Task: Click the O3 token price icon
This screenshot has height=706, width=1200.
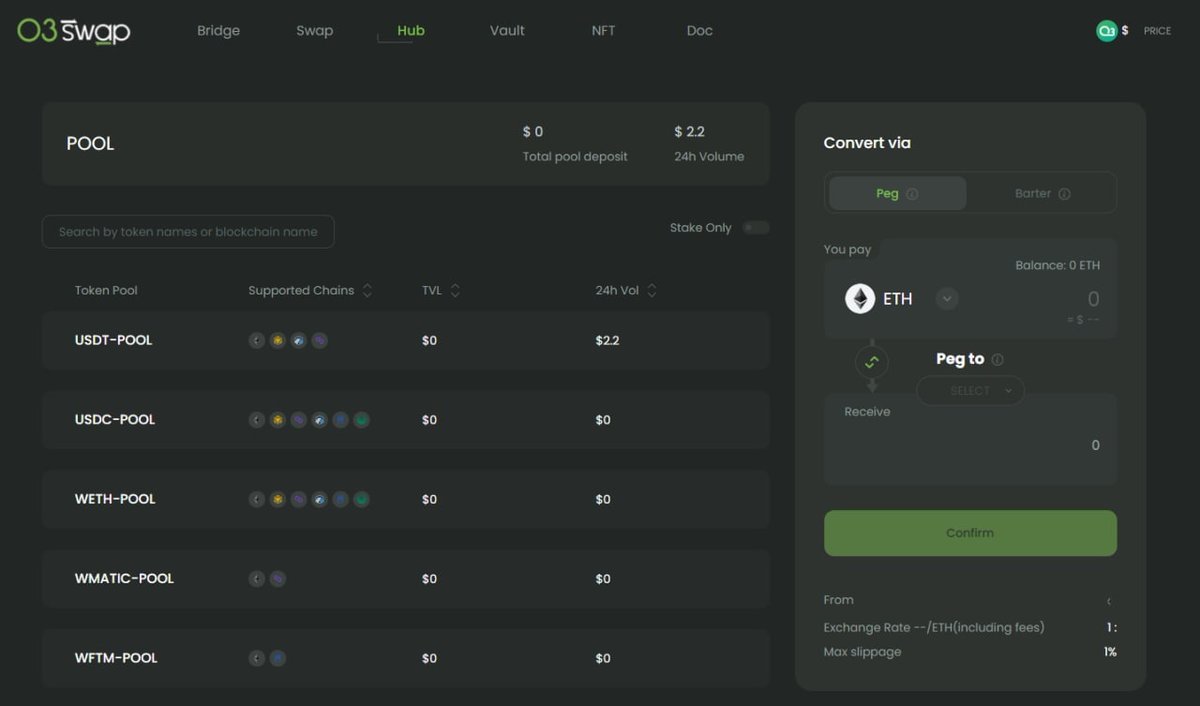Action: (1106, 31)
